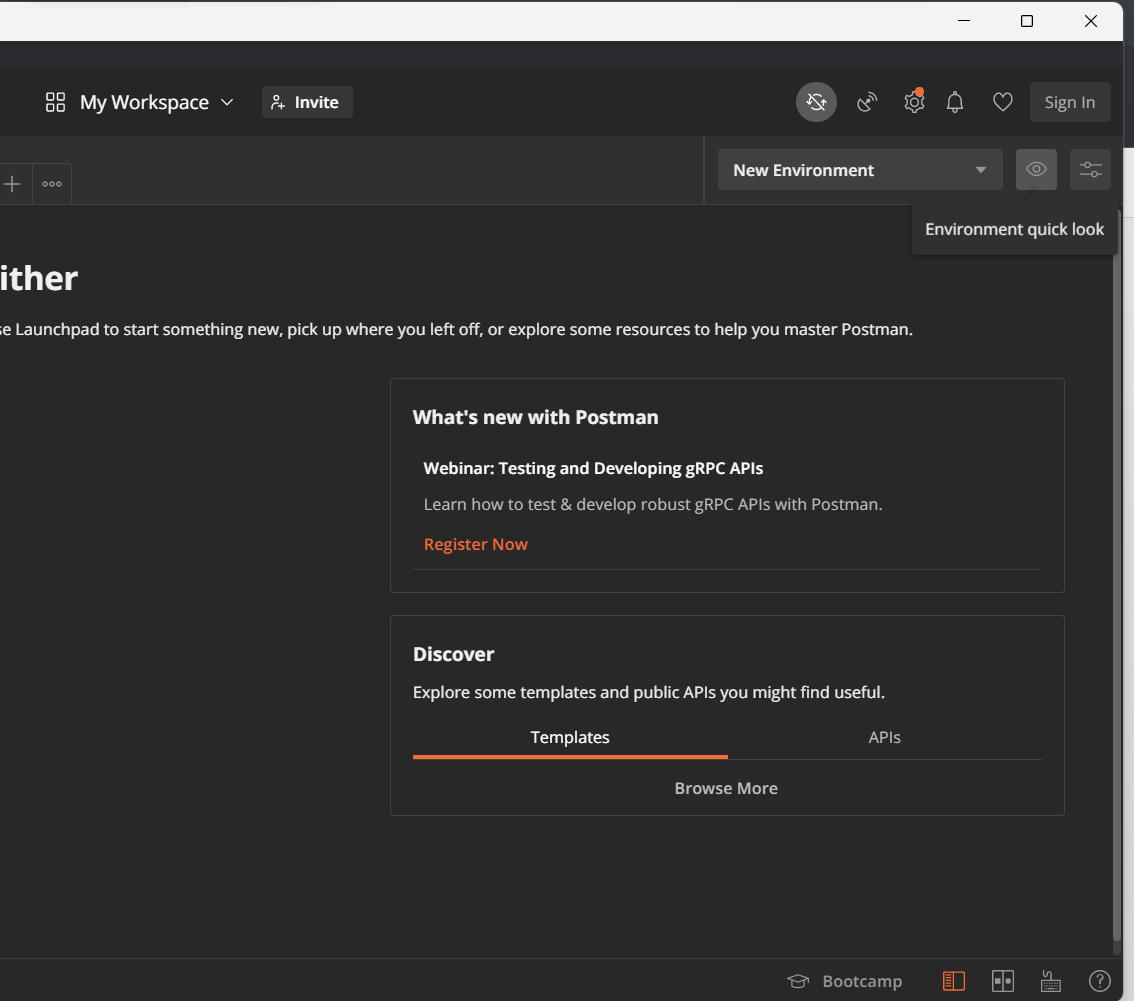Open keyboard shortcuts icon

(1050, 981)
